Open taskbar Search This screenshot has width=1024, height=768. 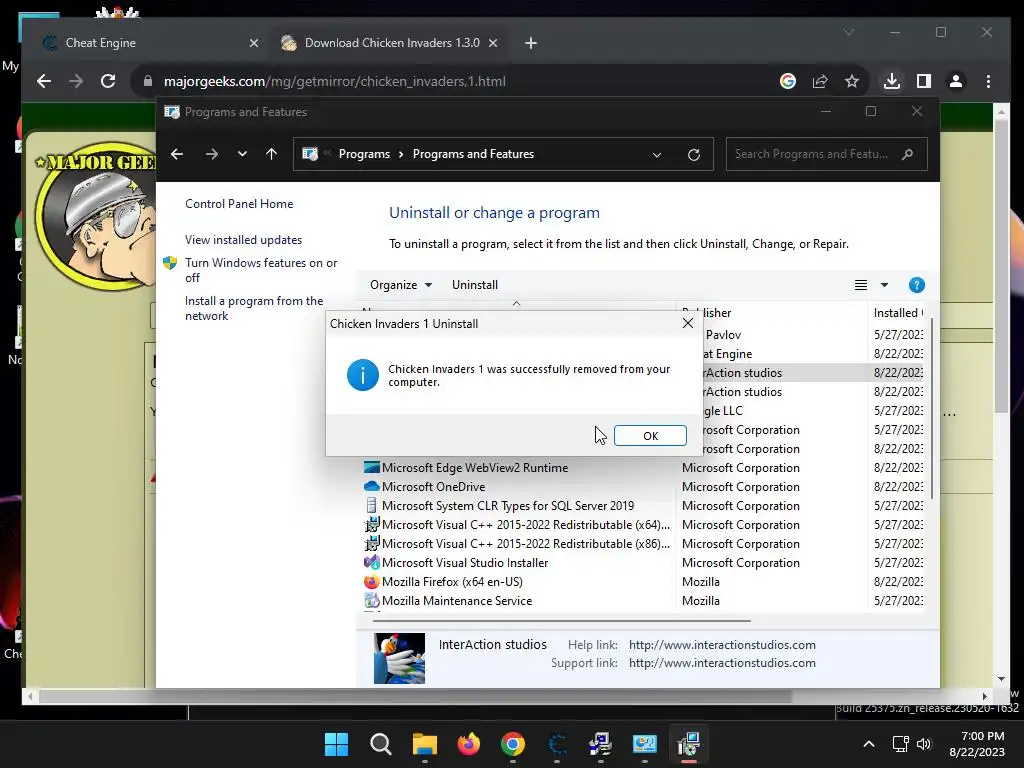tap(381, 744)
